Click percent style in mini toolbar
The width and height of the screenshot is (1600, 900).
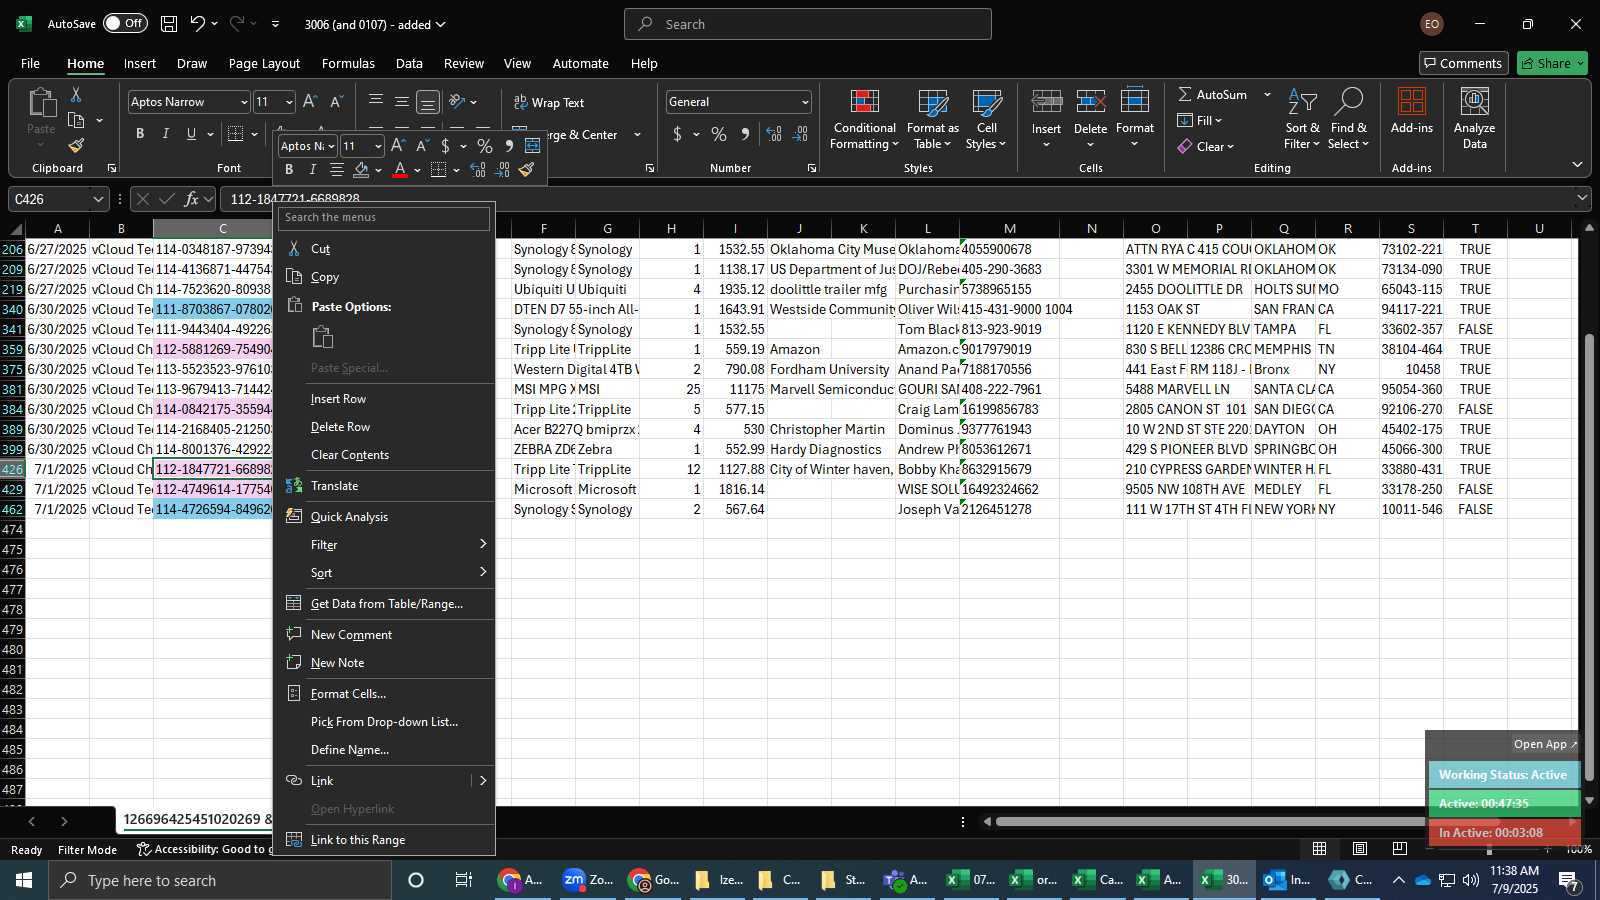[x=485, y=146]
